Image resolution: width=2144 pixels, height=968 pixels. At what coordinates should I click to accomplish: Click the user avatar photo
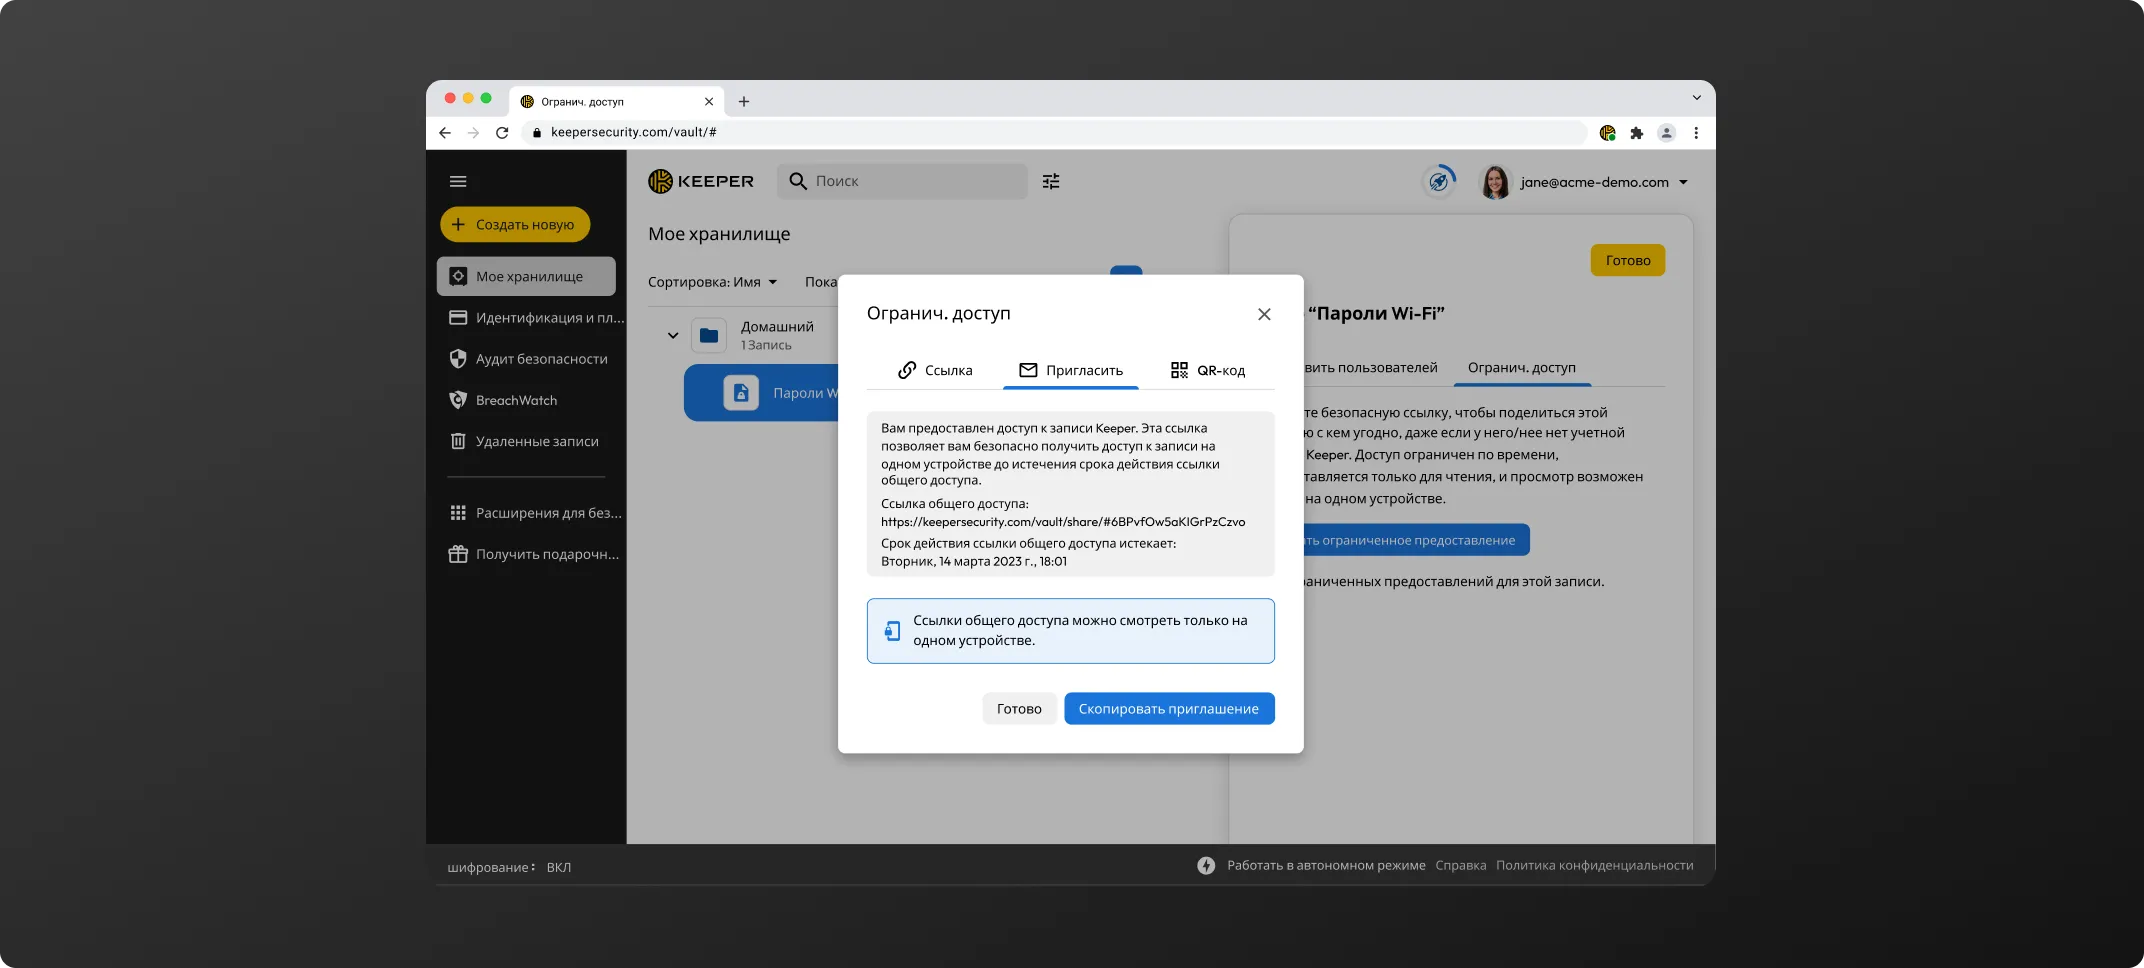coord(1495,182)
